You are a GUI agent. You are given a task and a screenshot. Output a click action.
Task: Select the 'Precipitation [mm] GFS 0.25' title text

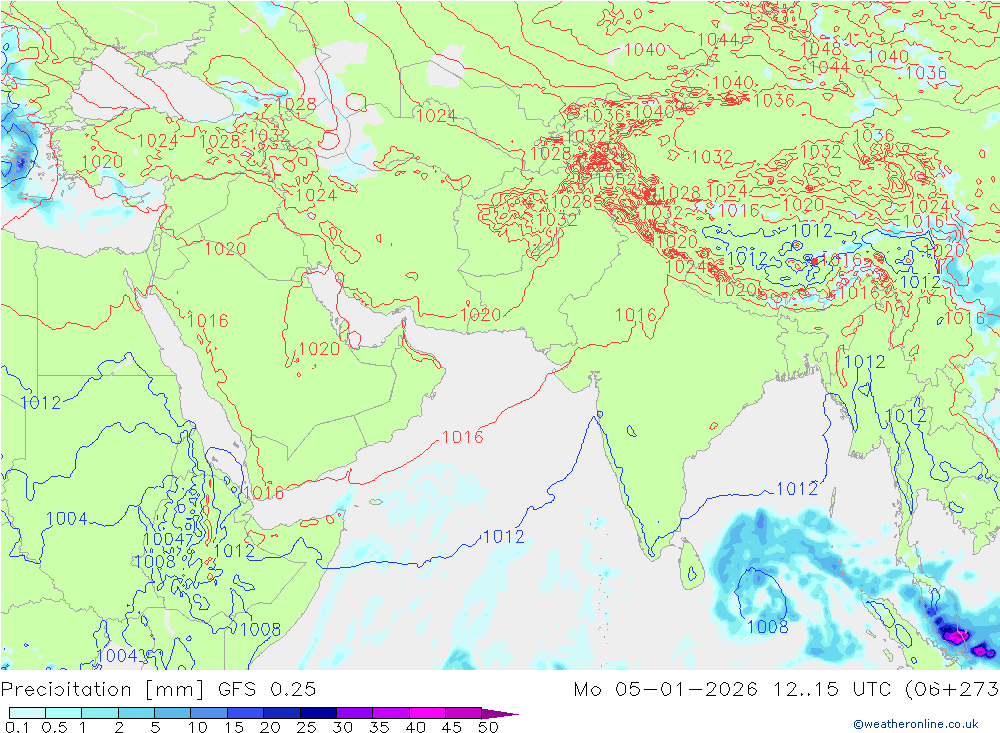pyautogui.click(x=158, y=689)
